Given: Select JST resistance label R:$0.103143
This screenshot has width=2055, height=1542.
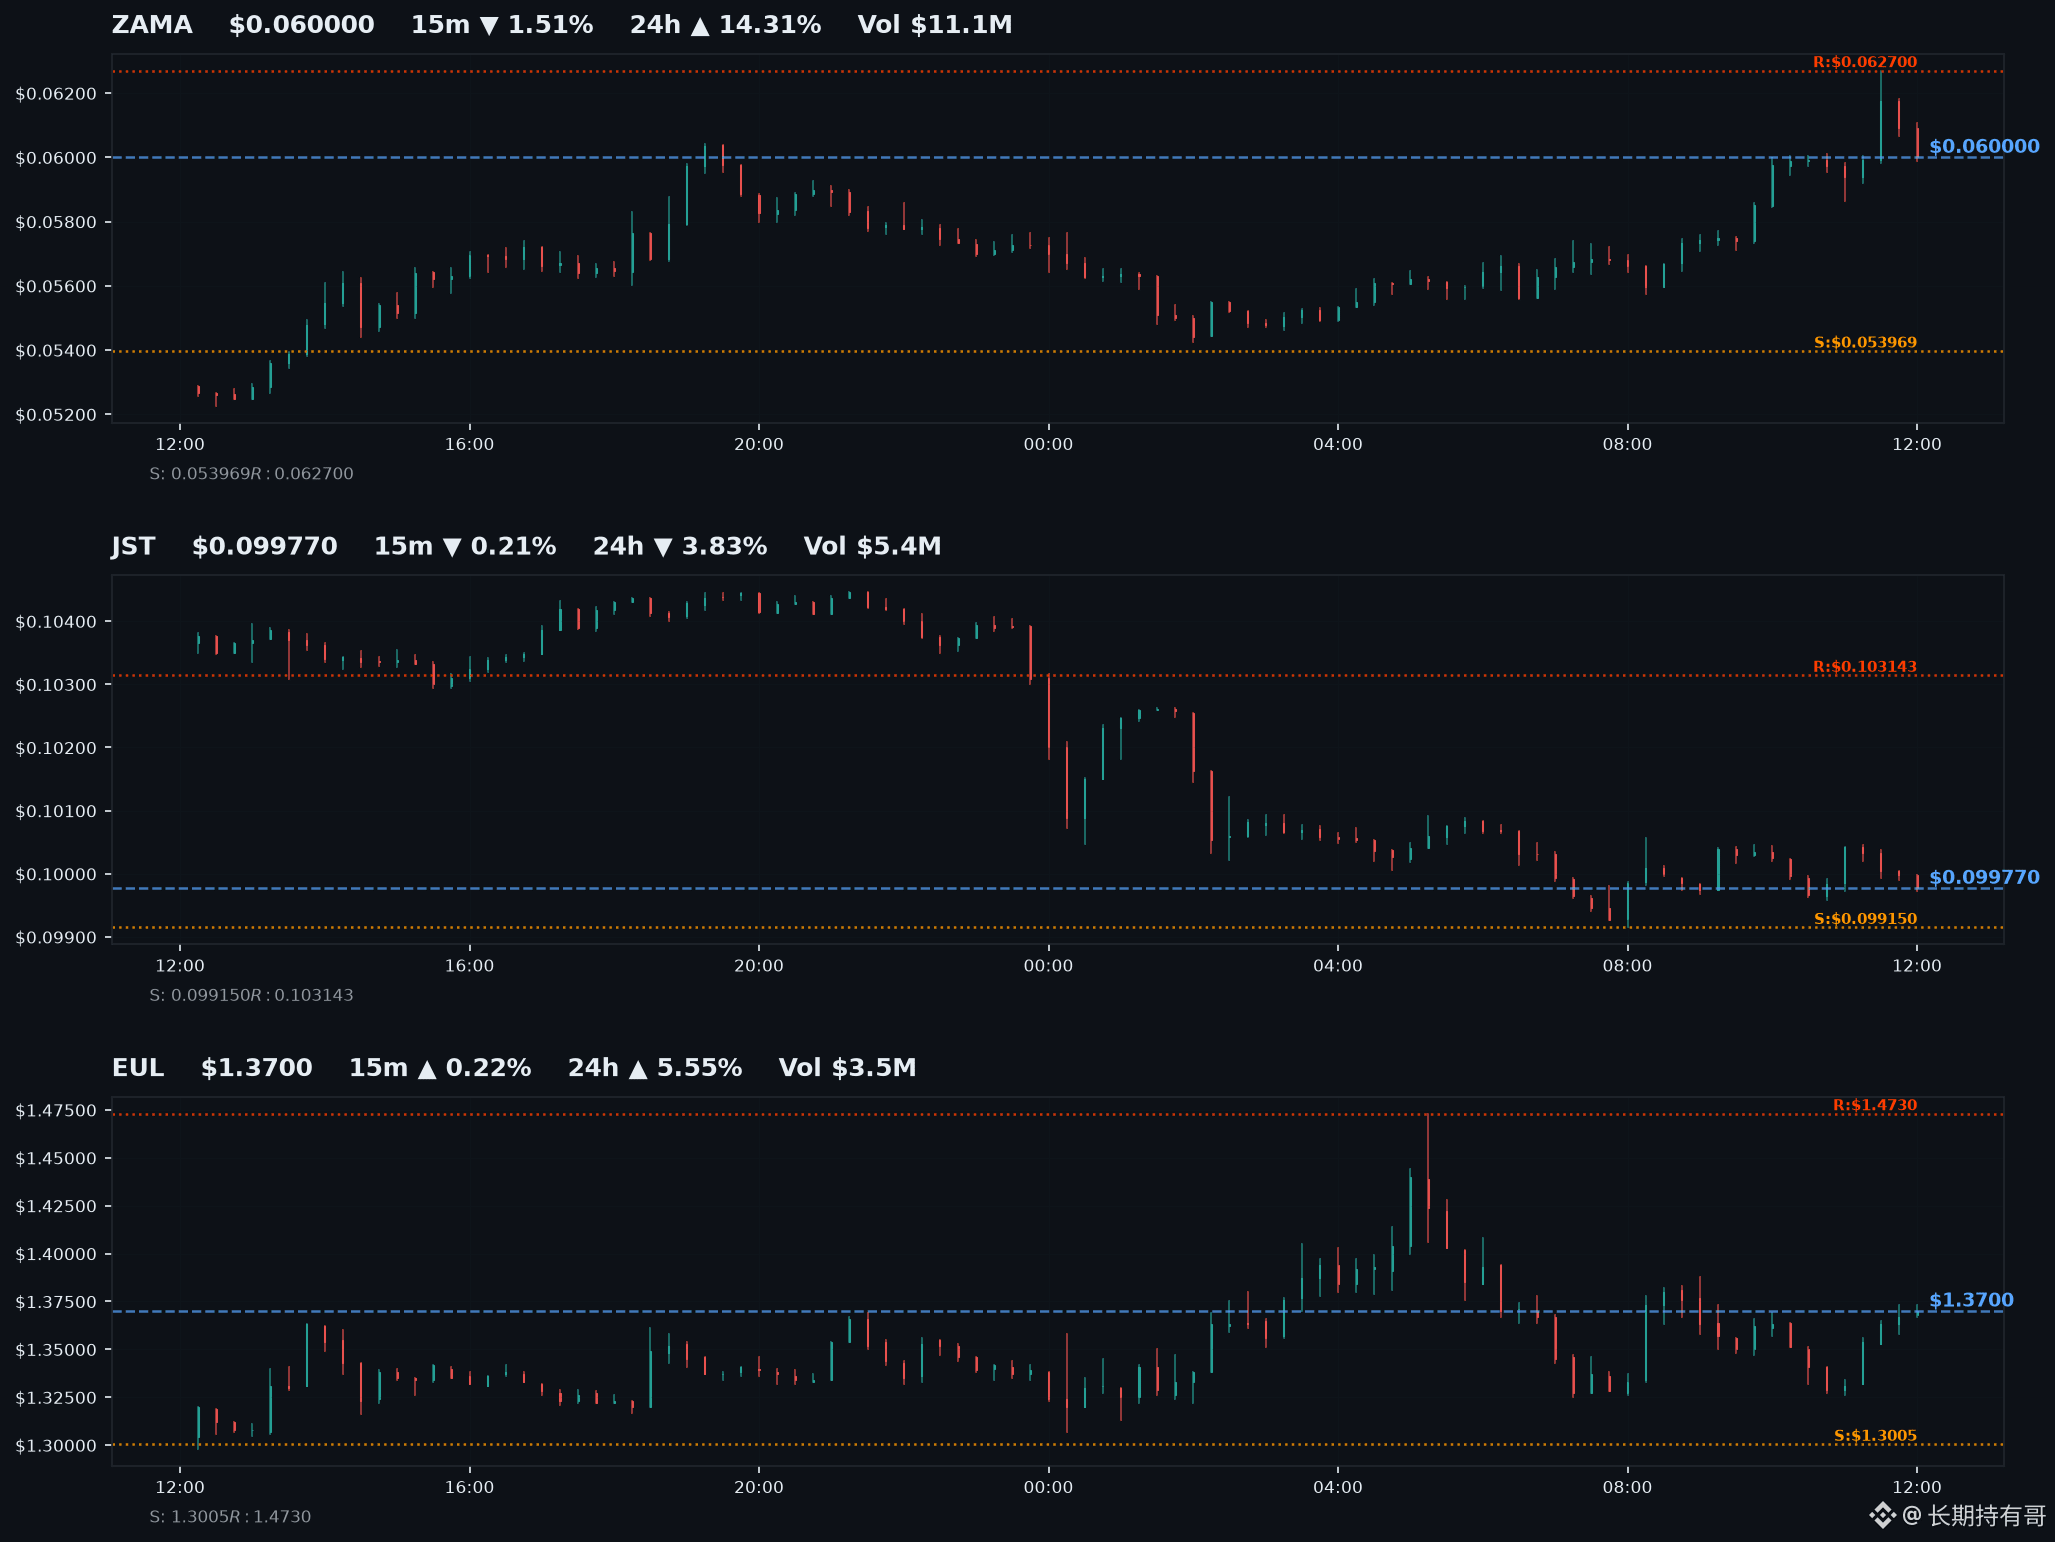Looking at the screenshot, I should (1865, 667).
